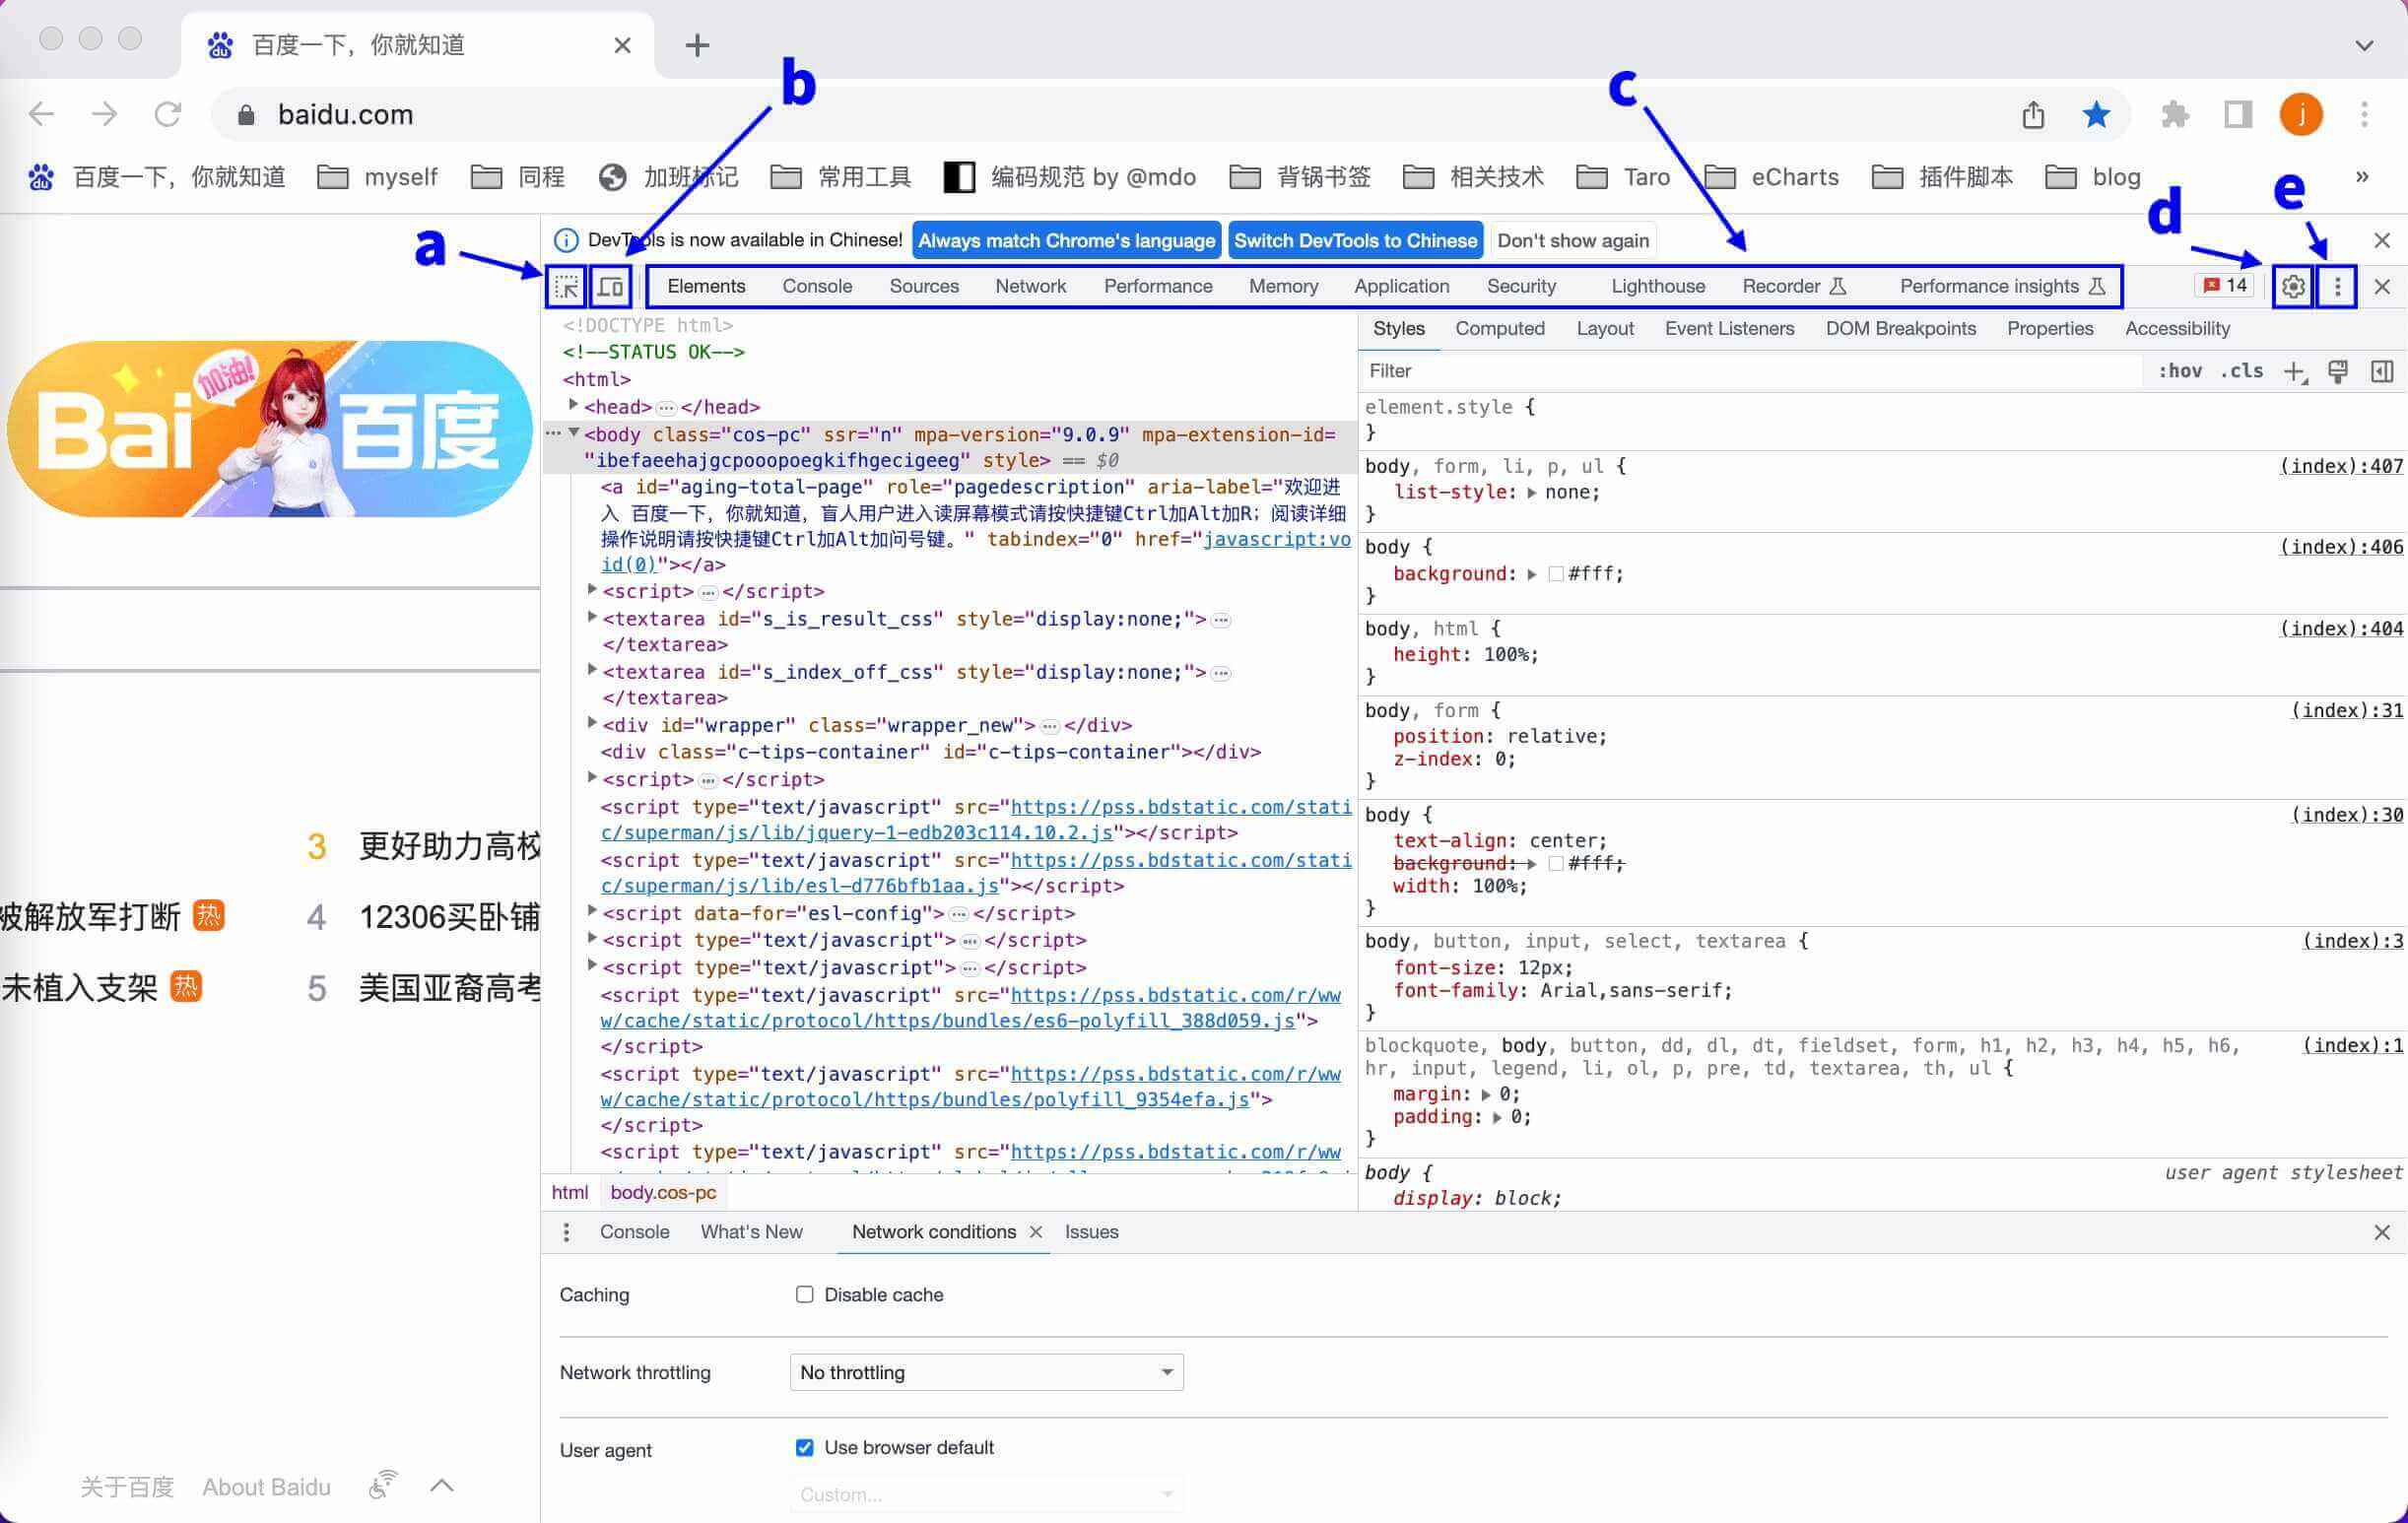Click the Device Toggle toolbar icon
This screenshot has height=1523, width=2408.
point(609,286)
